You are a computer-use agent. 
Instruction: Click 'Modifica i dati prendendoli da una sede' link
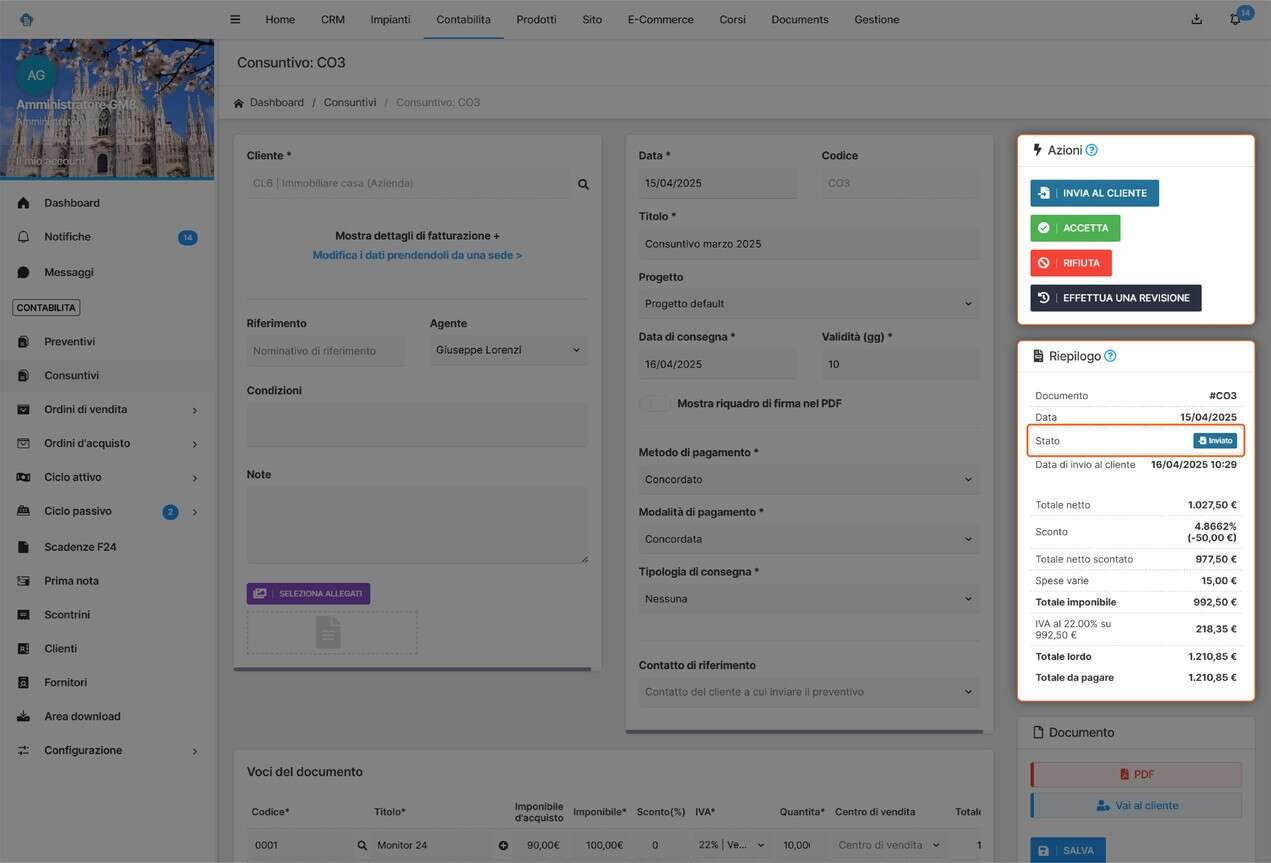click(x=417, y=255)
